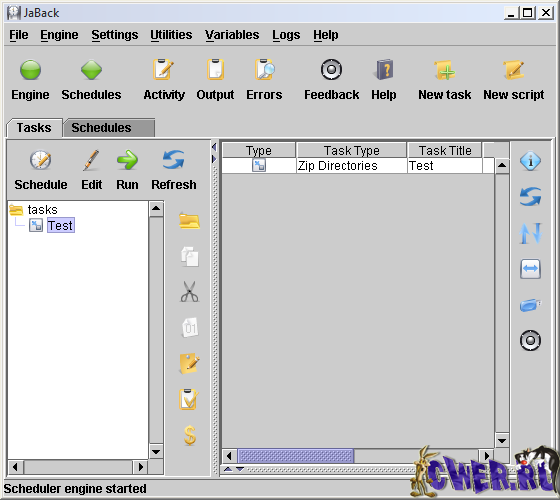Run the selected task
This screenshot has width=560, height=500.
[x=127, y=160]
